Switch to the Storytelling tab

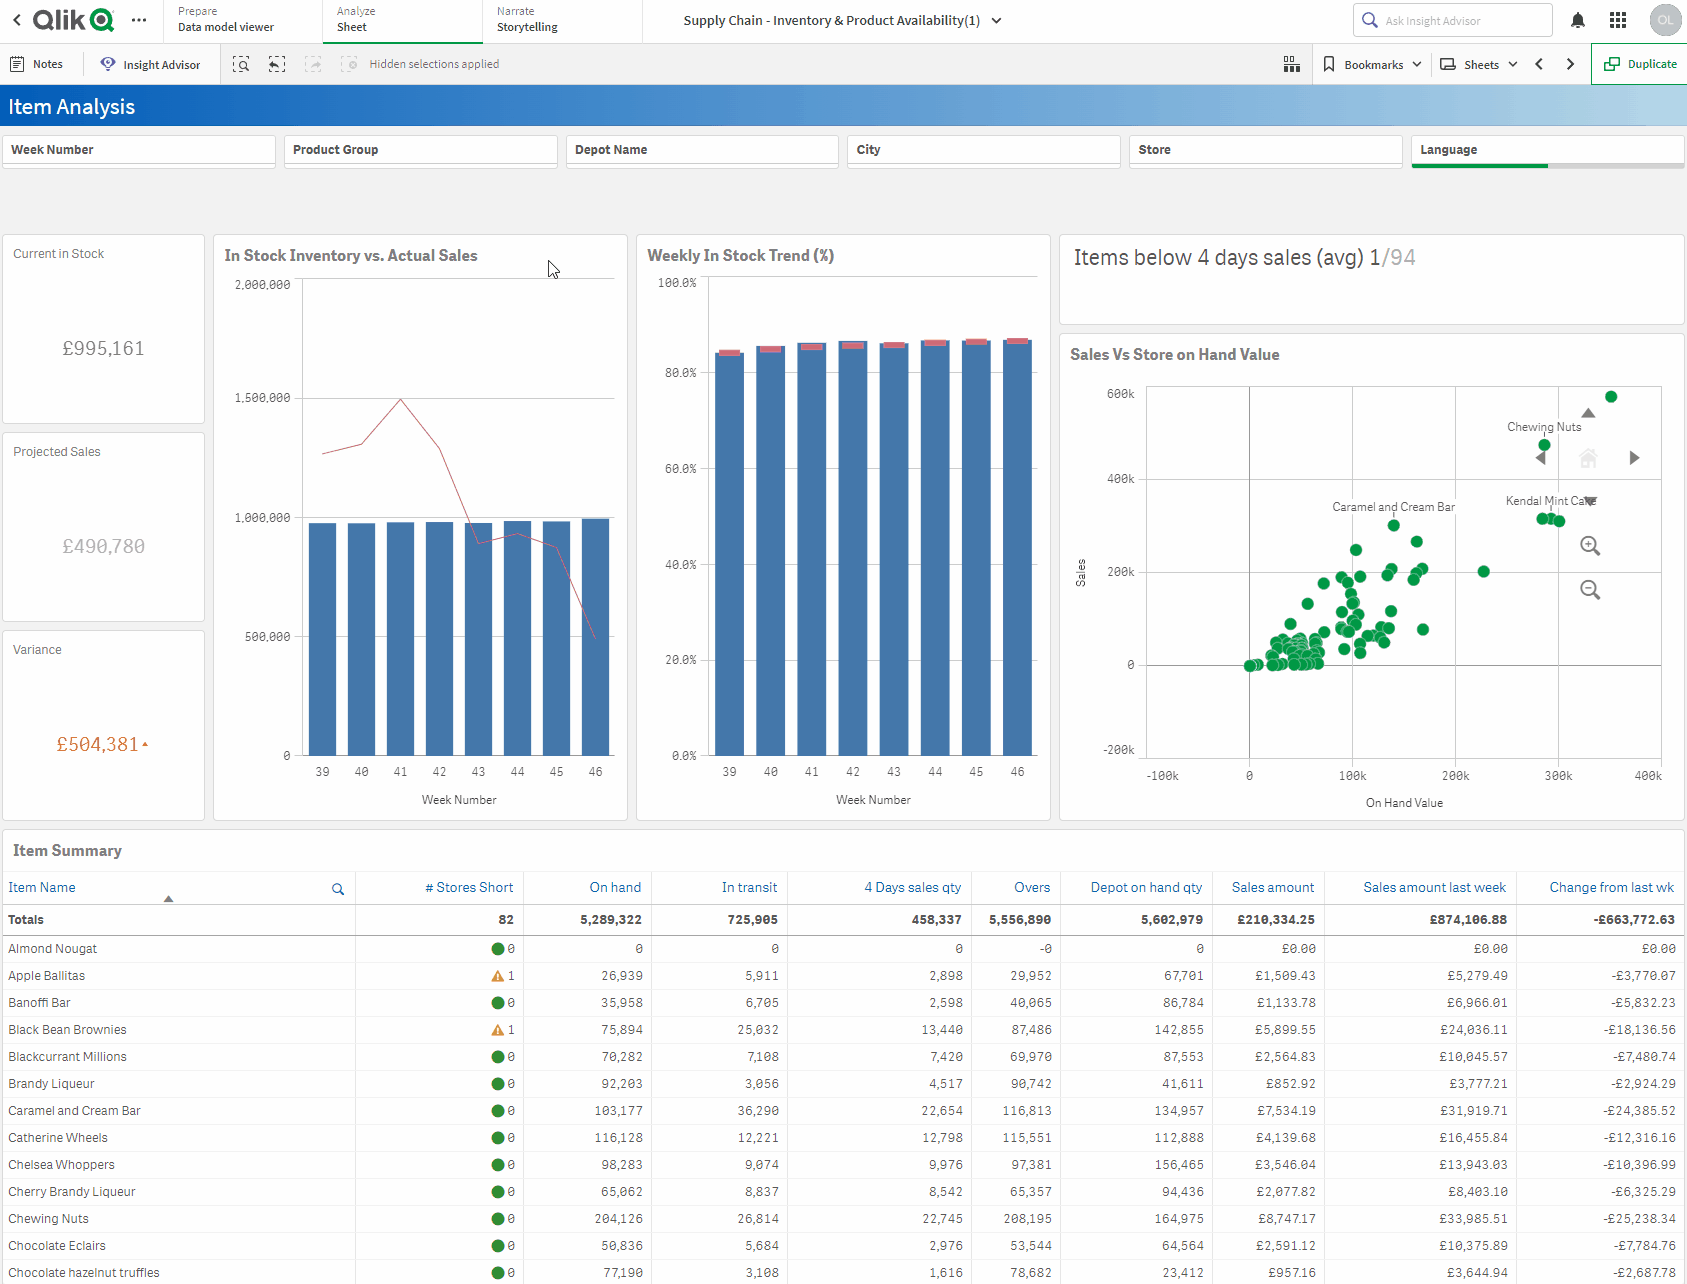[x=526, y=20]
